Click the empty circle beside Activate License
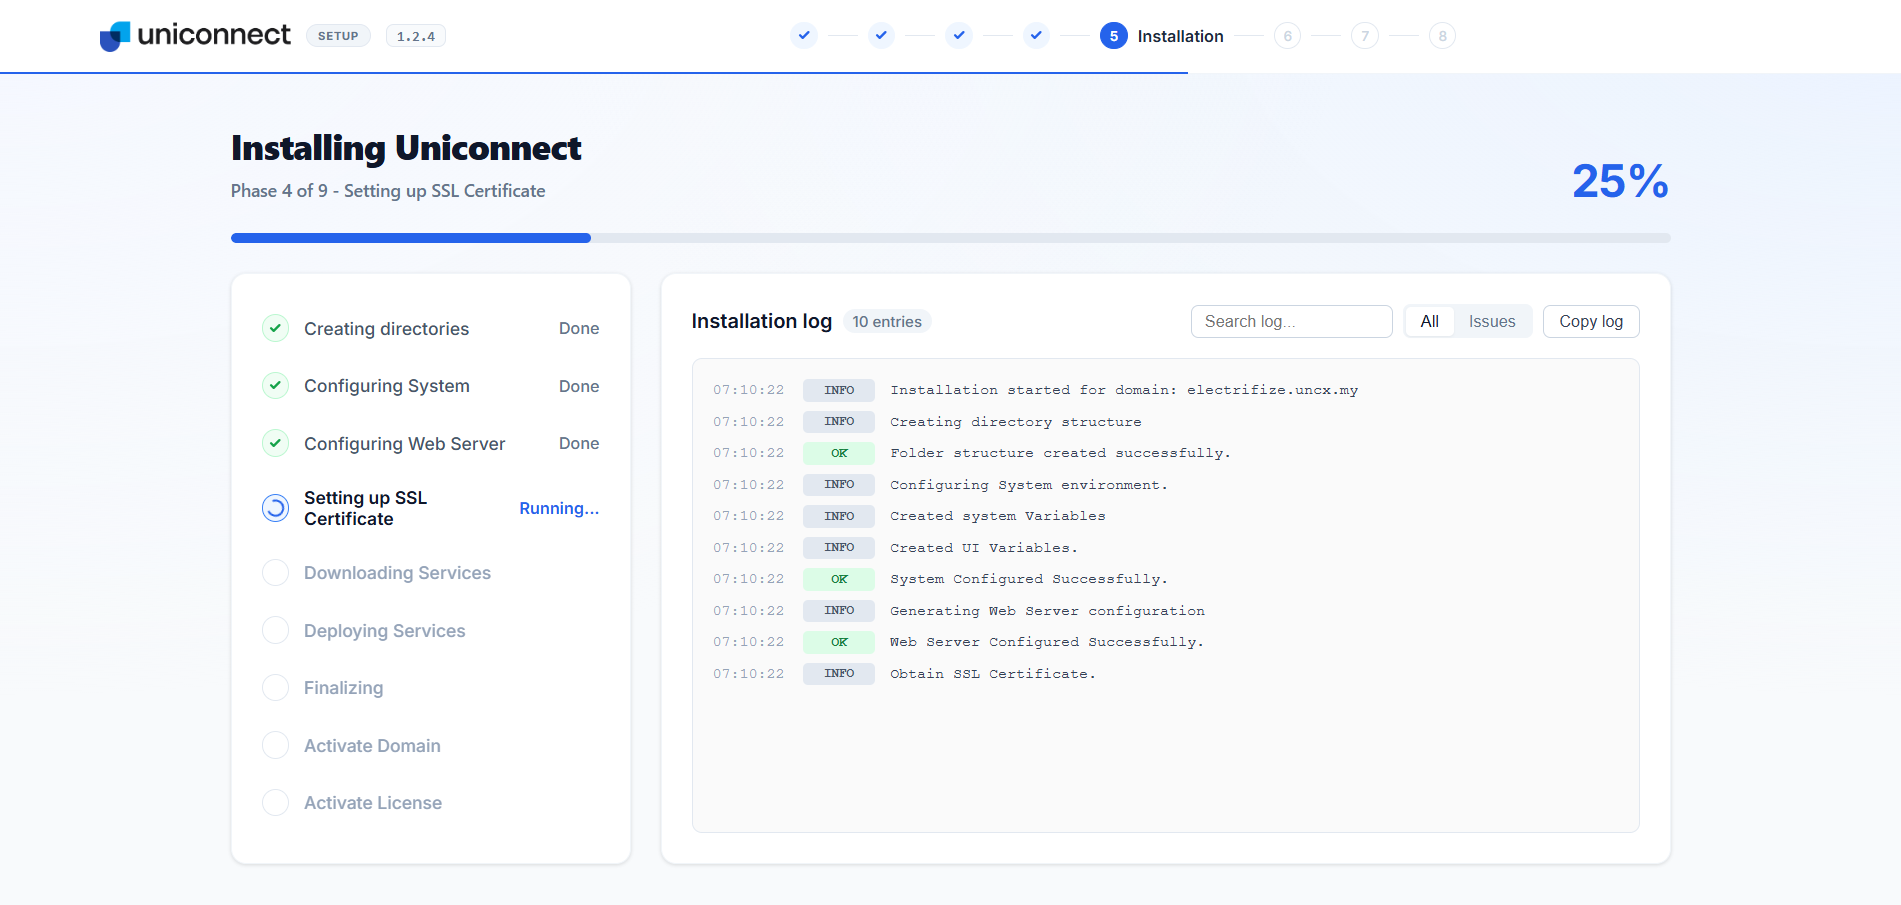1901x905 pixels. [x=275, y=802]
